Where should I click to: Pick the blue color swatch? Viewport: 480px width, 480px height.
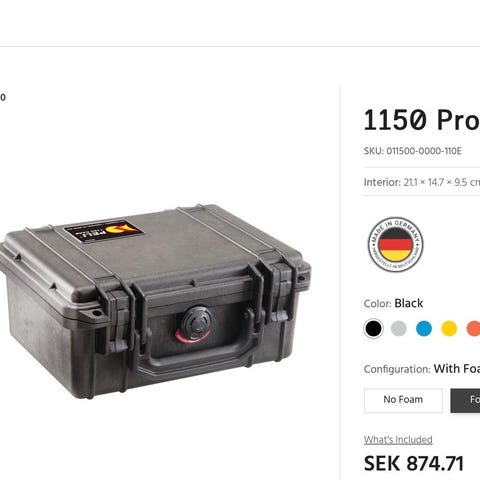424,329
